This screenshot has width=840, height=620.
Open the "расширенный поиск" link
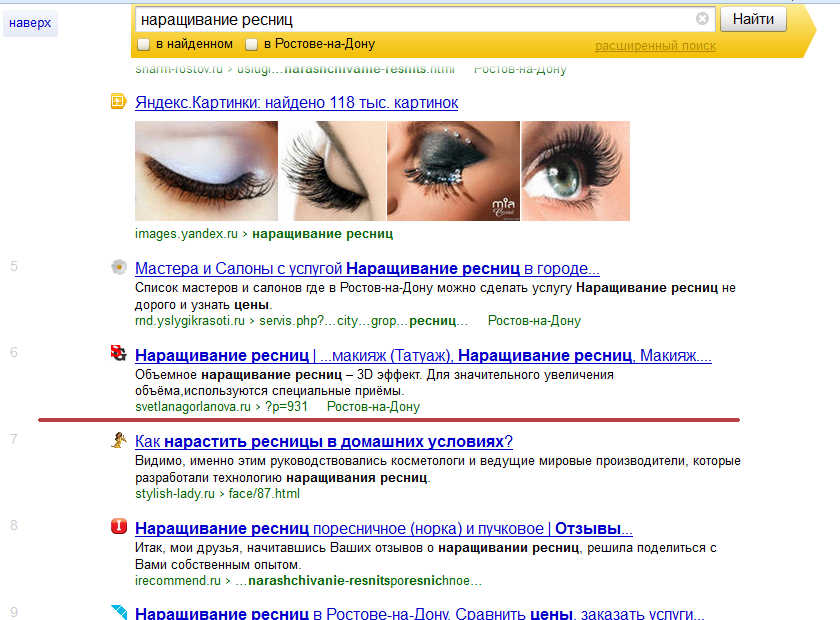[x=655, y=46]
